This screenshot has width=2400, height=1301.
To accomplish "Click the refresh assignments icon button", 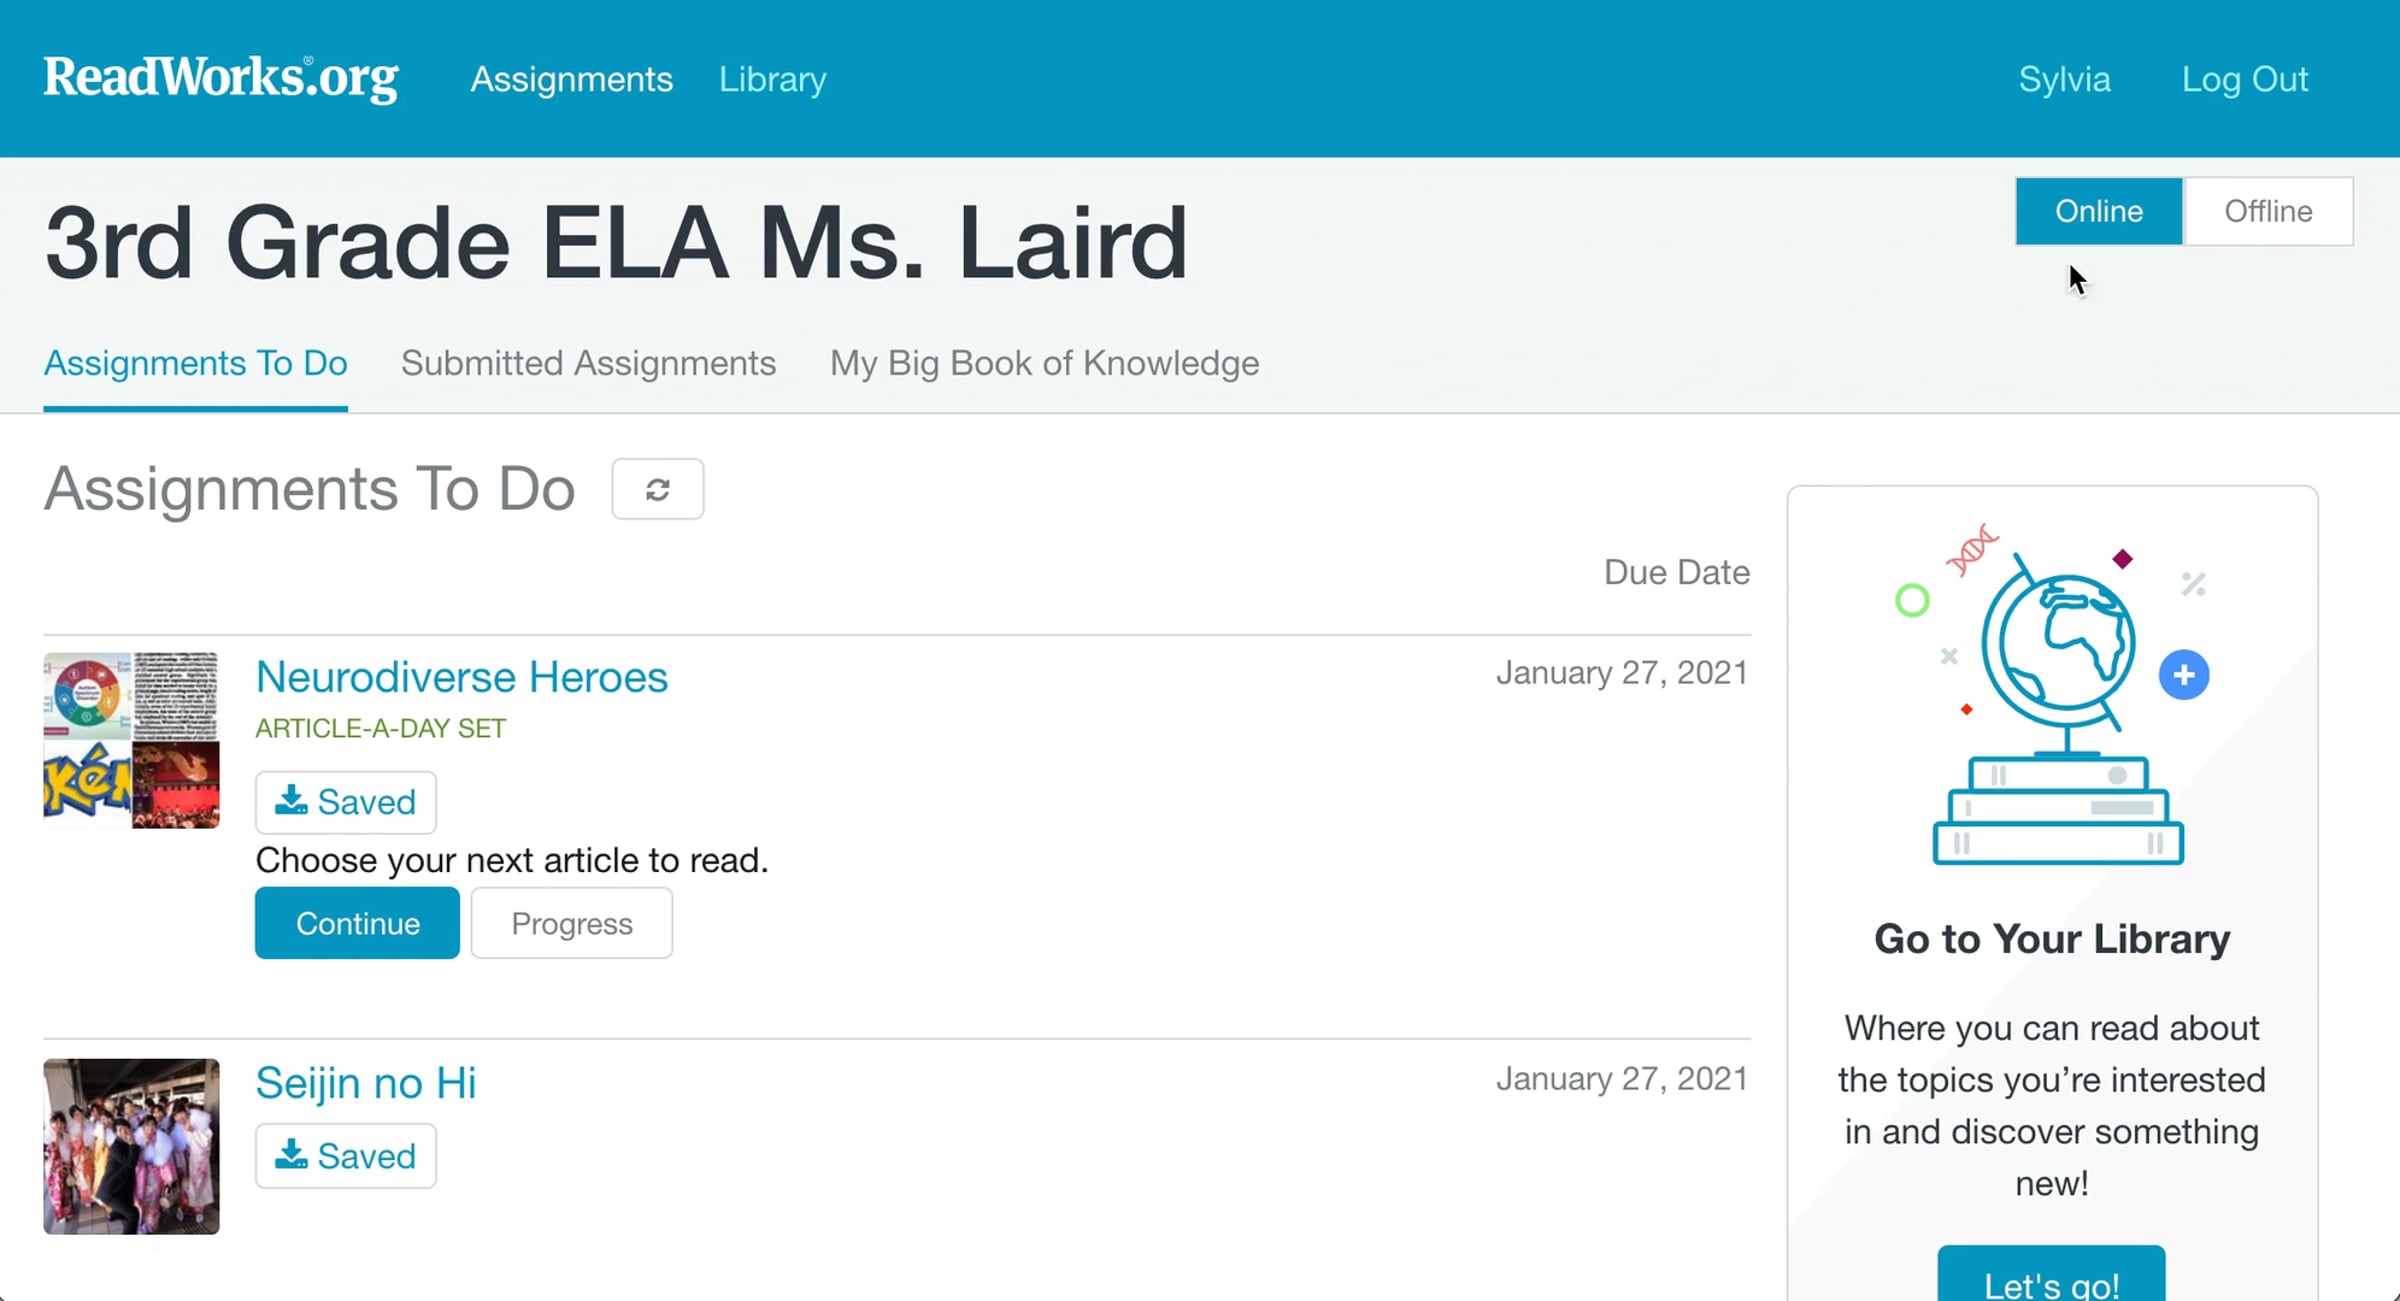I will point(657,489).
